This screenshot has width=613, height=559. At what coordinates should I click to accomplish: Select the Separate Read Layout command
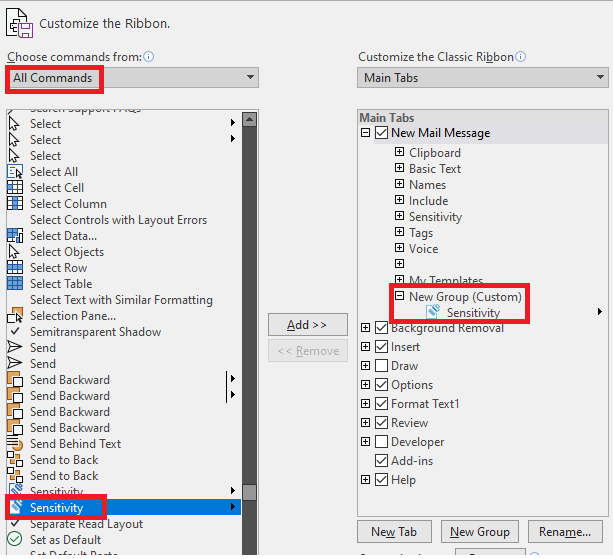pyautogui.click(x=124, y=524)
